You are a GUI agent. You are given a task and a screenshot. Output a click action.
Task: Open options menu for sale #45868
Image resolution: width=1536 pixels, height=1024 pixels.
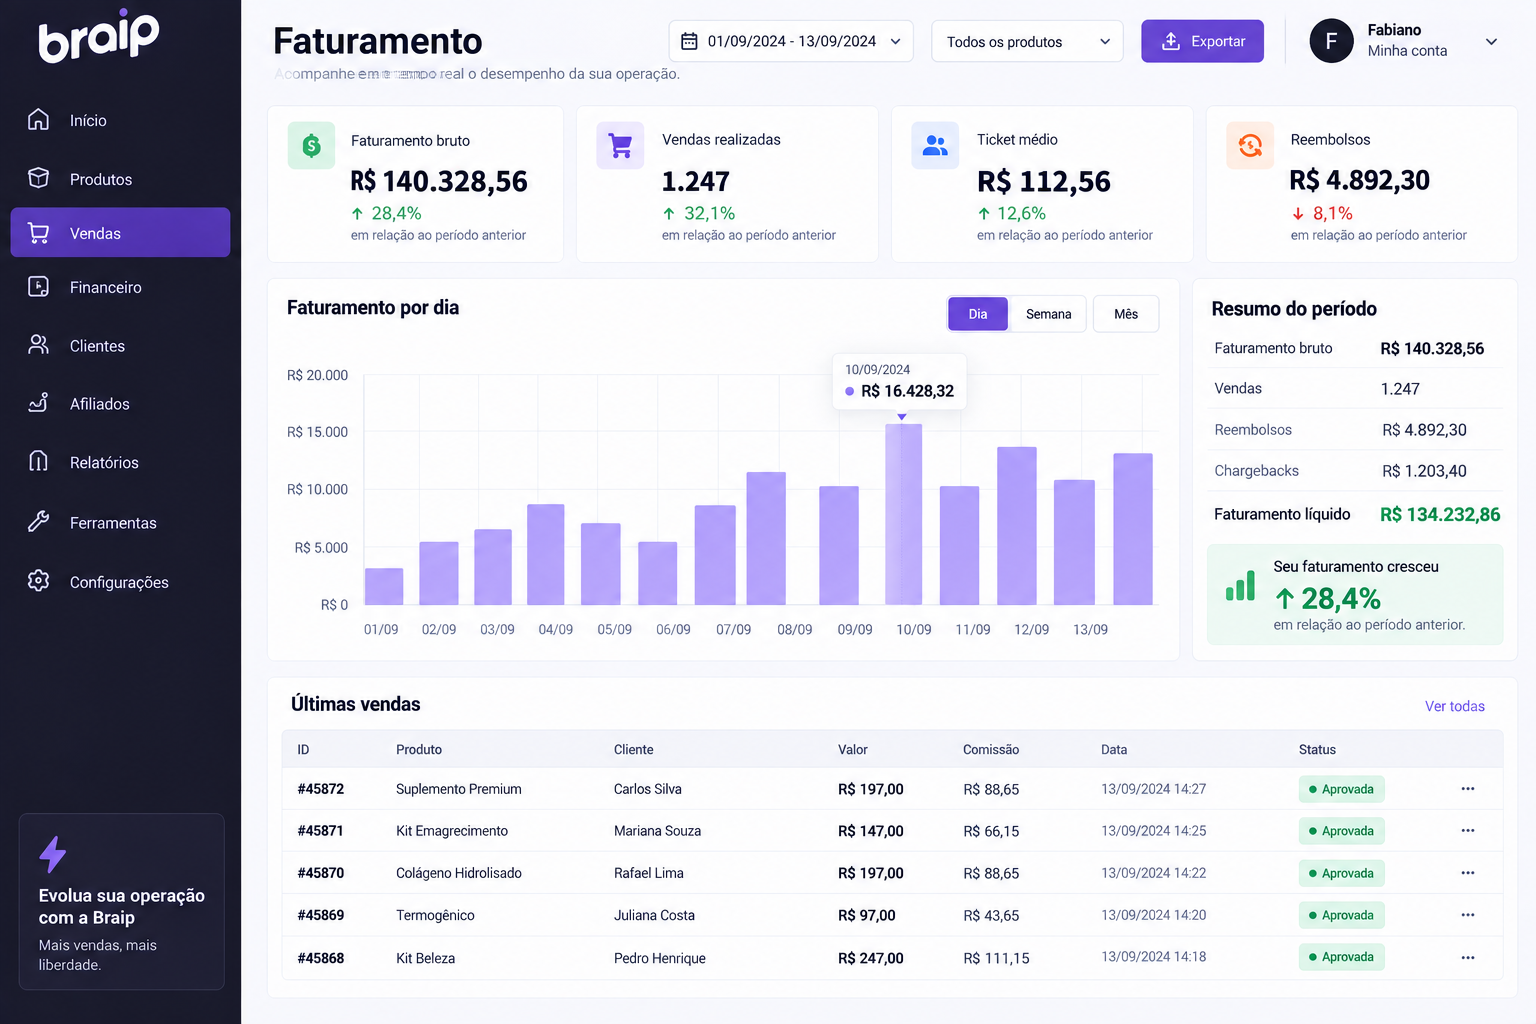(x=1467, y=958)
